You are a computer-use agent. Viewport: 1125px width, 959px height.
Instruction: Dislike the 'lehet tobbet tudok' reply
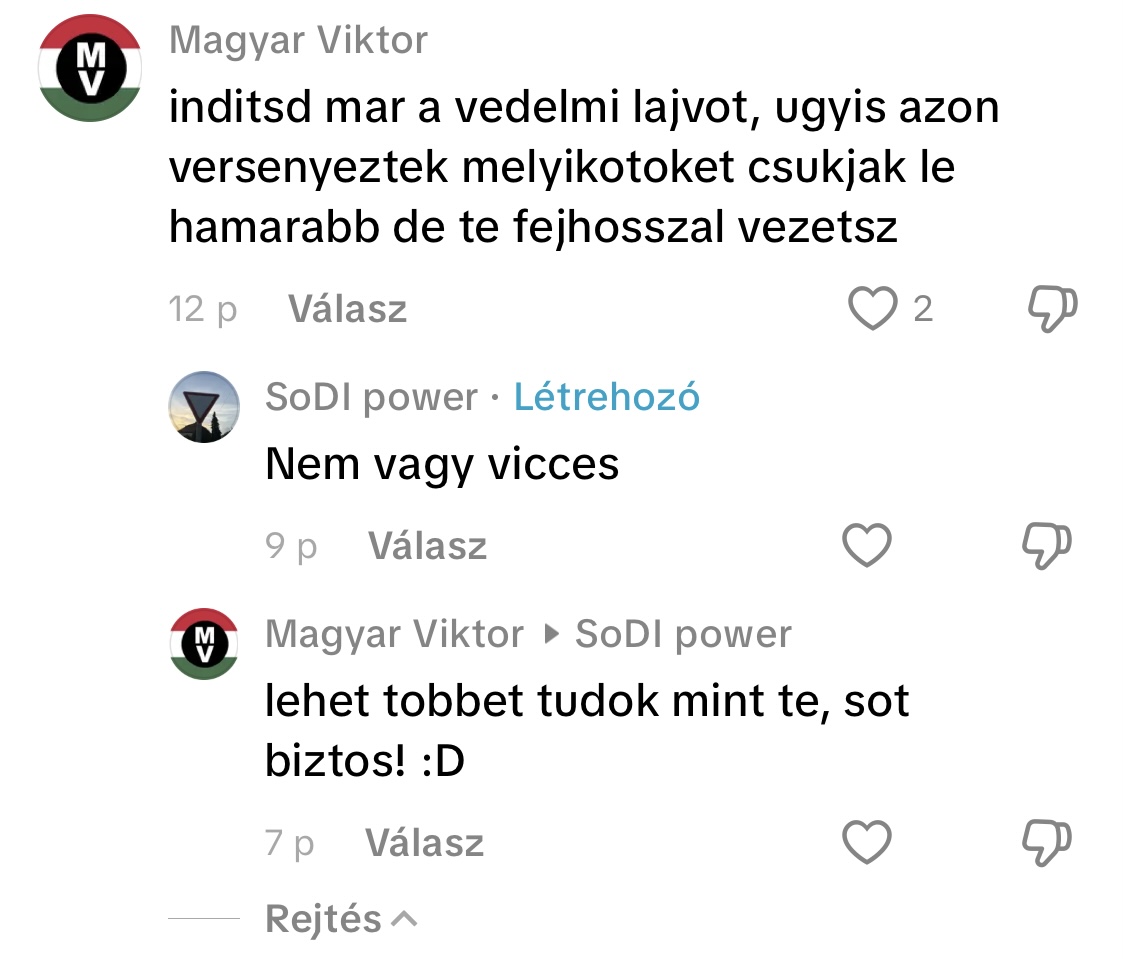pyautogui.click(x=1047, y=841)
